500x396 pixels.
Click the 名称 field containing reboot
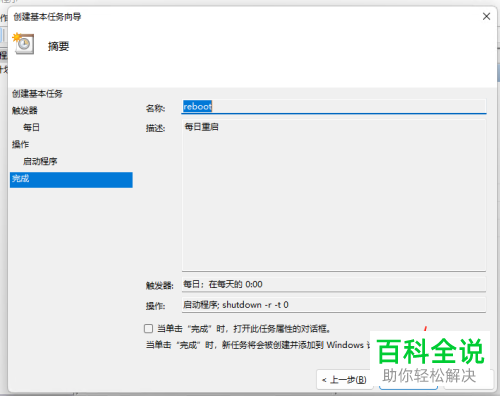coord(334,107)
